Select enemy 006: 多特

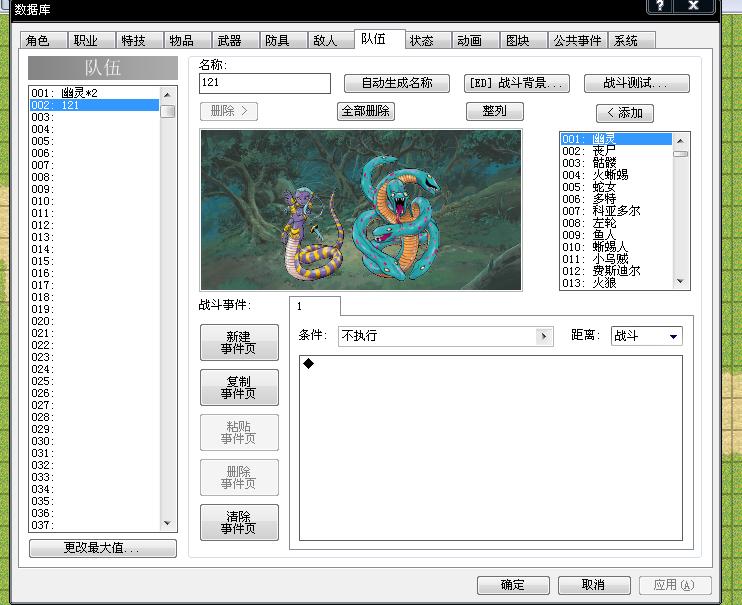(616, 199)
